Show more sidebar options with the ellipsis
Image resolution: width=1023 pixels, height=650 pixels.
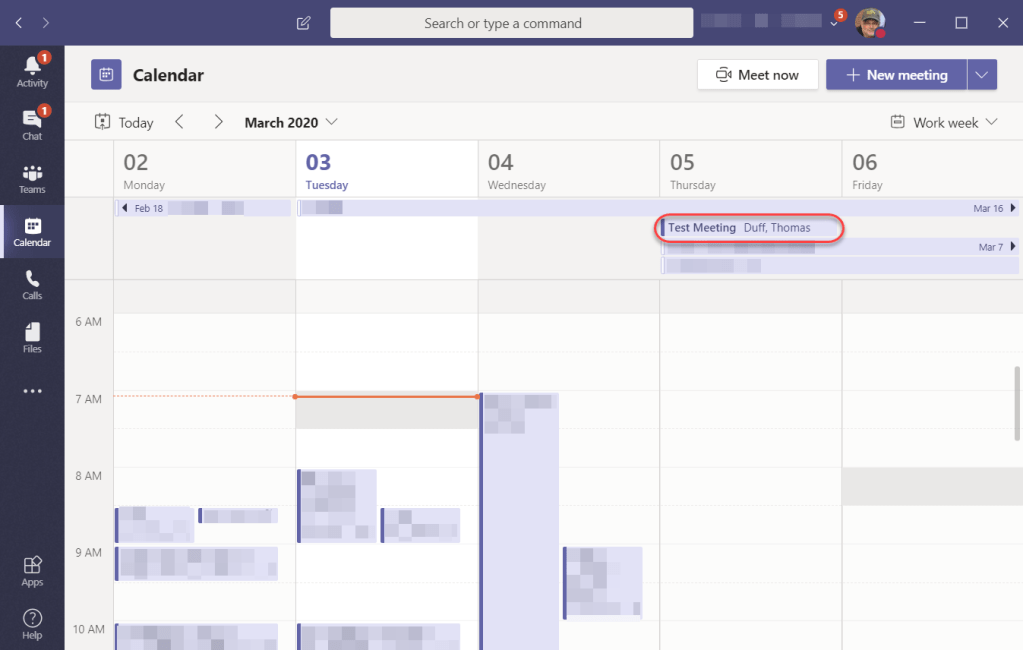pyautogui.click(x=31, y=392)
